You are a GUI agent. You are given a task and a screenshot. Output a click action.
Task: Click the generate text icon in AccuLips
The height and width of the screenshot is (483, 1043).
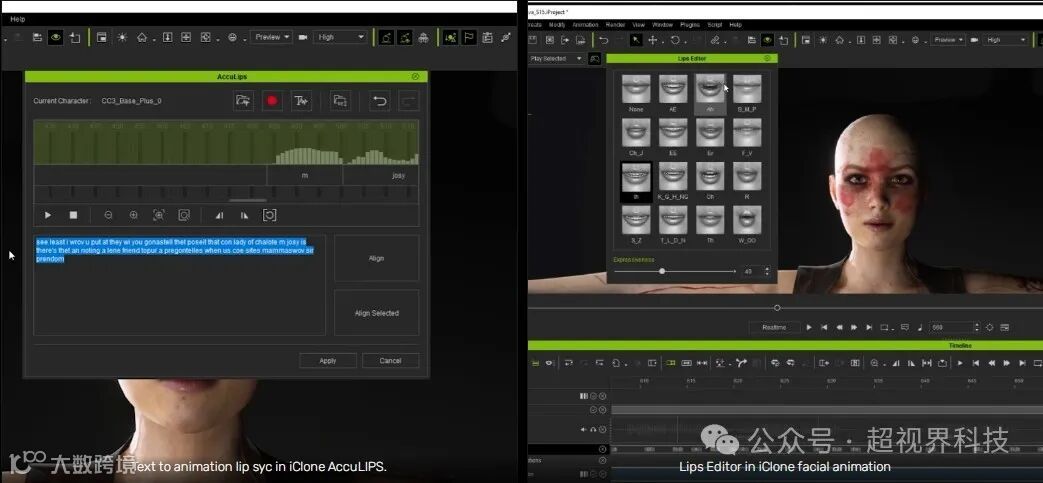301,101
